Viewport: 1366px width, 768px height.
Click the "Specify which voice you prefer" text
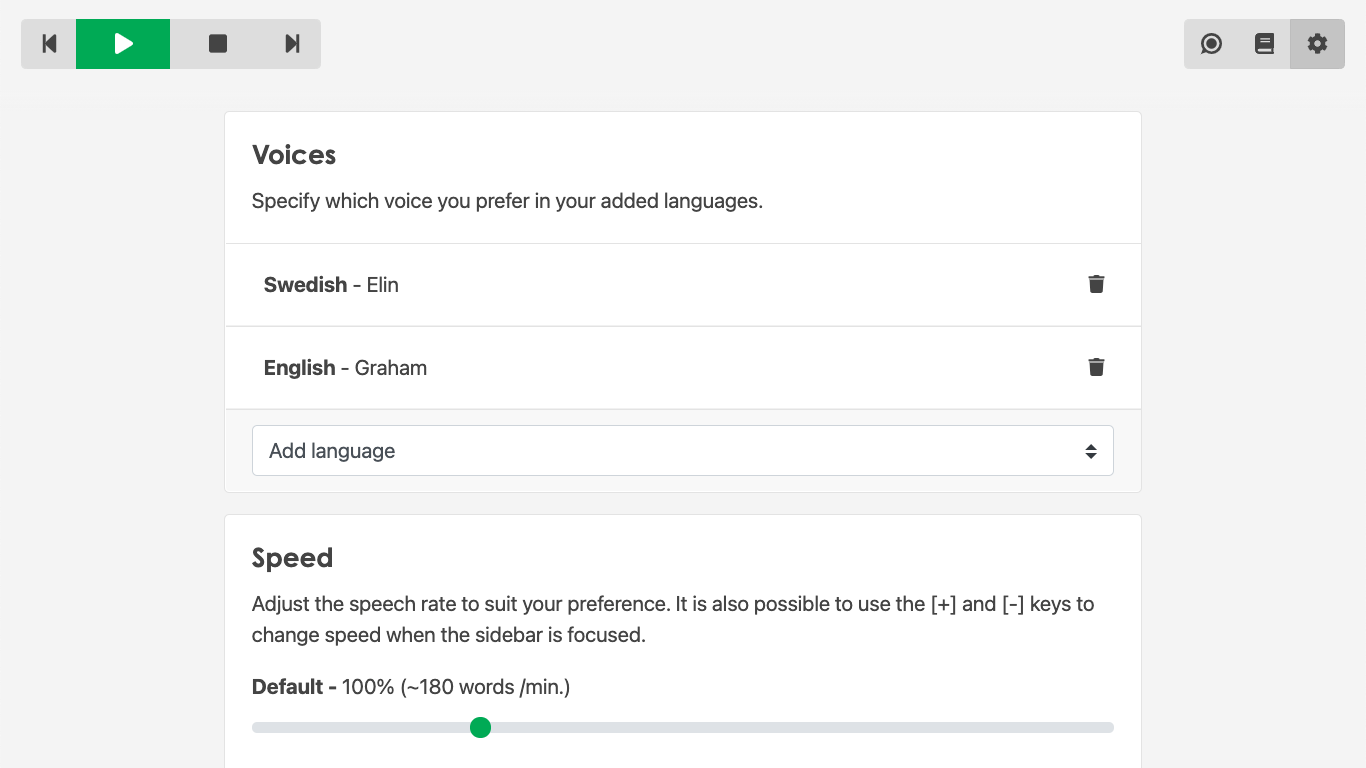(x=507, y=201)
